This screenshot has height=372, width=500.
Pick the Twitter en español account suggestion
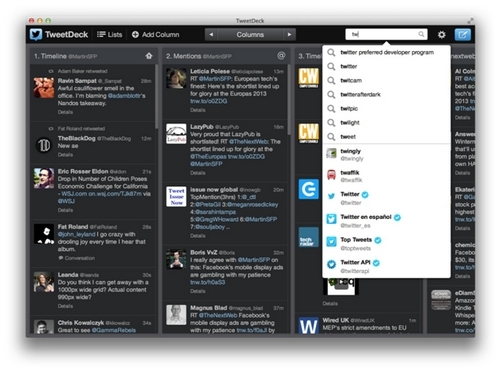point(386,221)
